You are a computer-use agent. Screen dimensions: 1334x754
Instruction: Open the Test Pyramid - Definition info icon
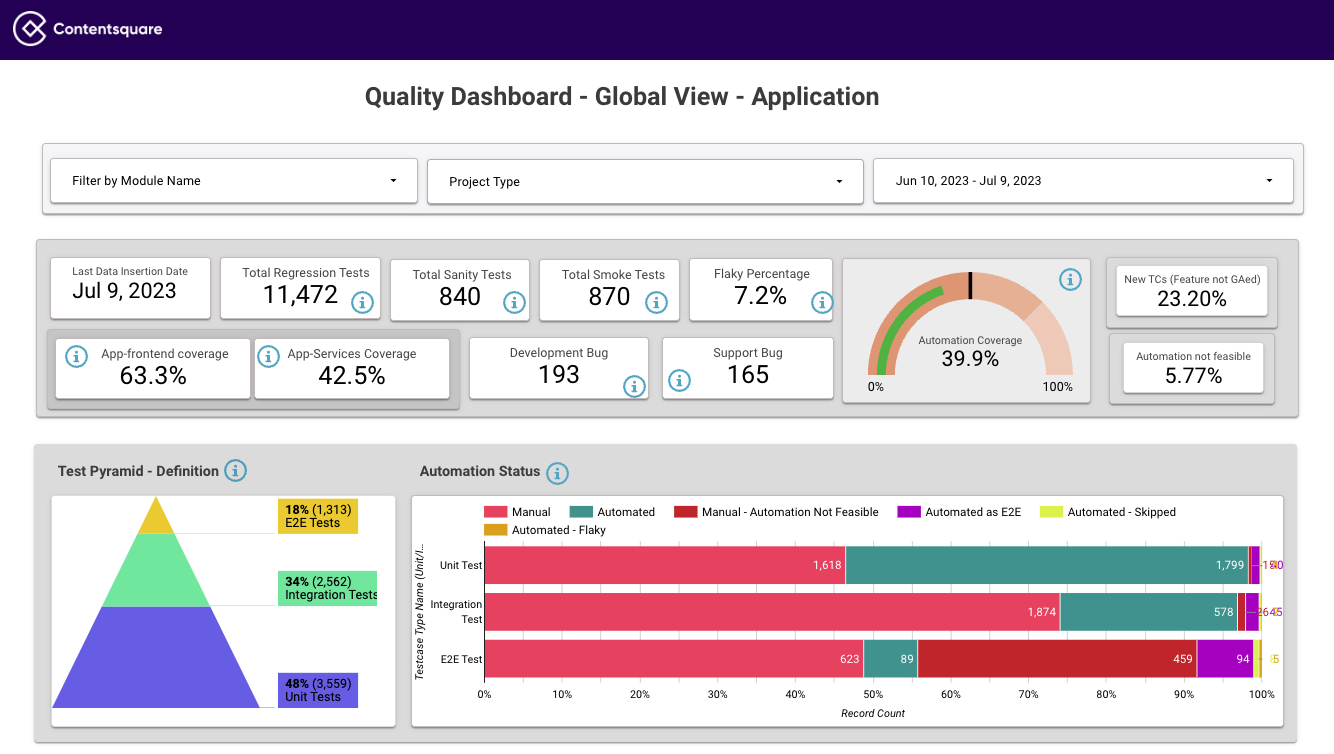pos(236,470)
